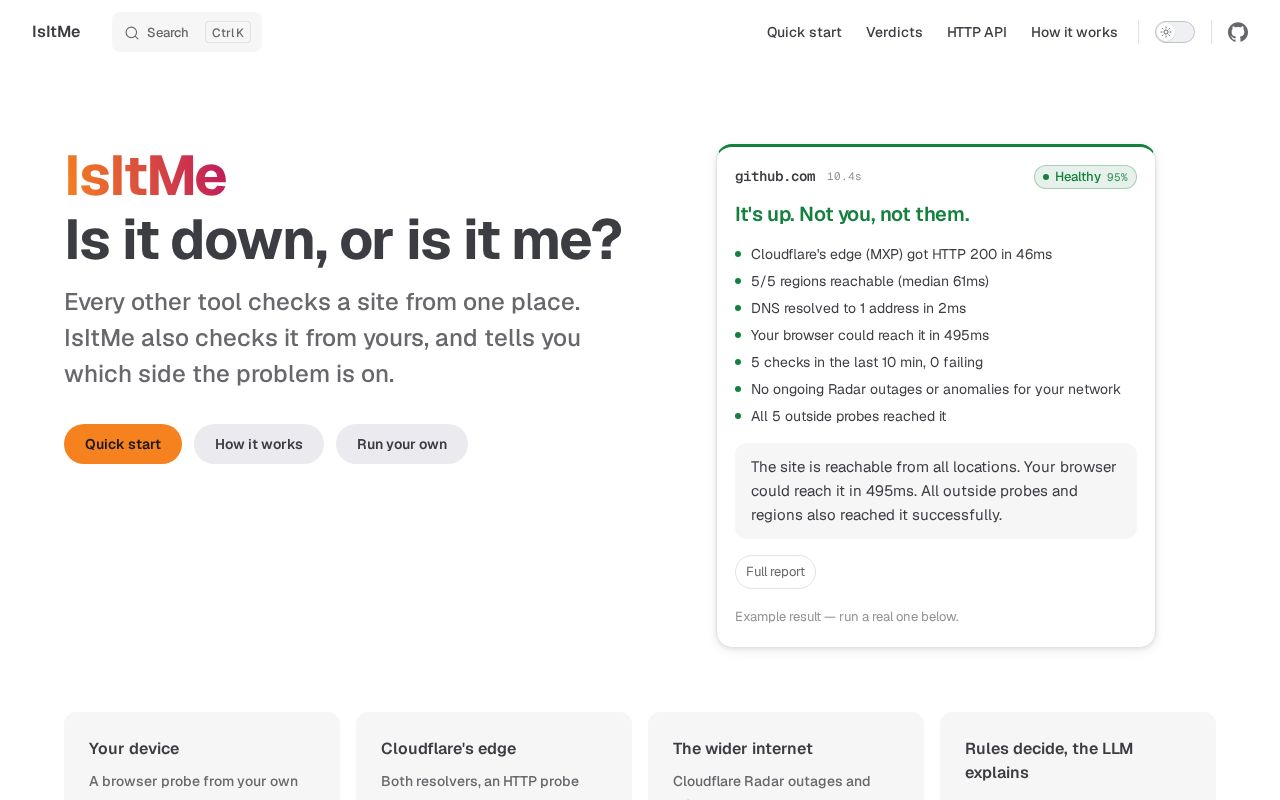Image resolution: width=1280 pixels, height=800 pixels.
Task: Click the 10.4s duration next to github.com
Action: click(844, 177)
